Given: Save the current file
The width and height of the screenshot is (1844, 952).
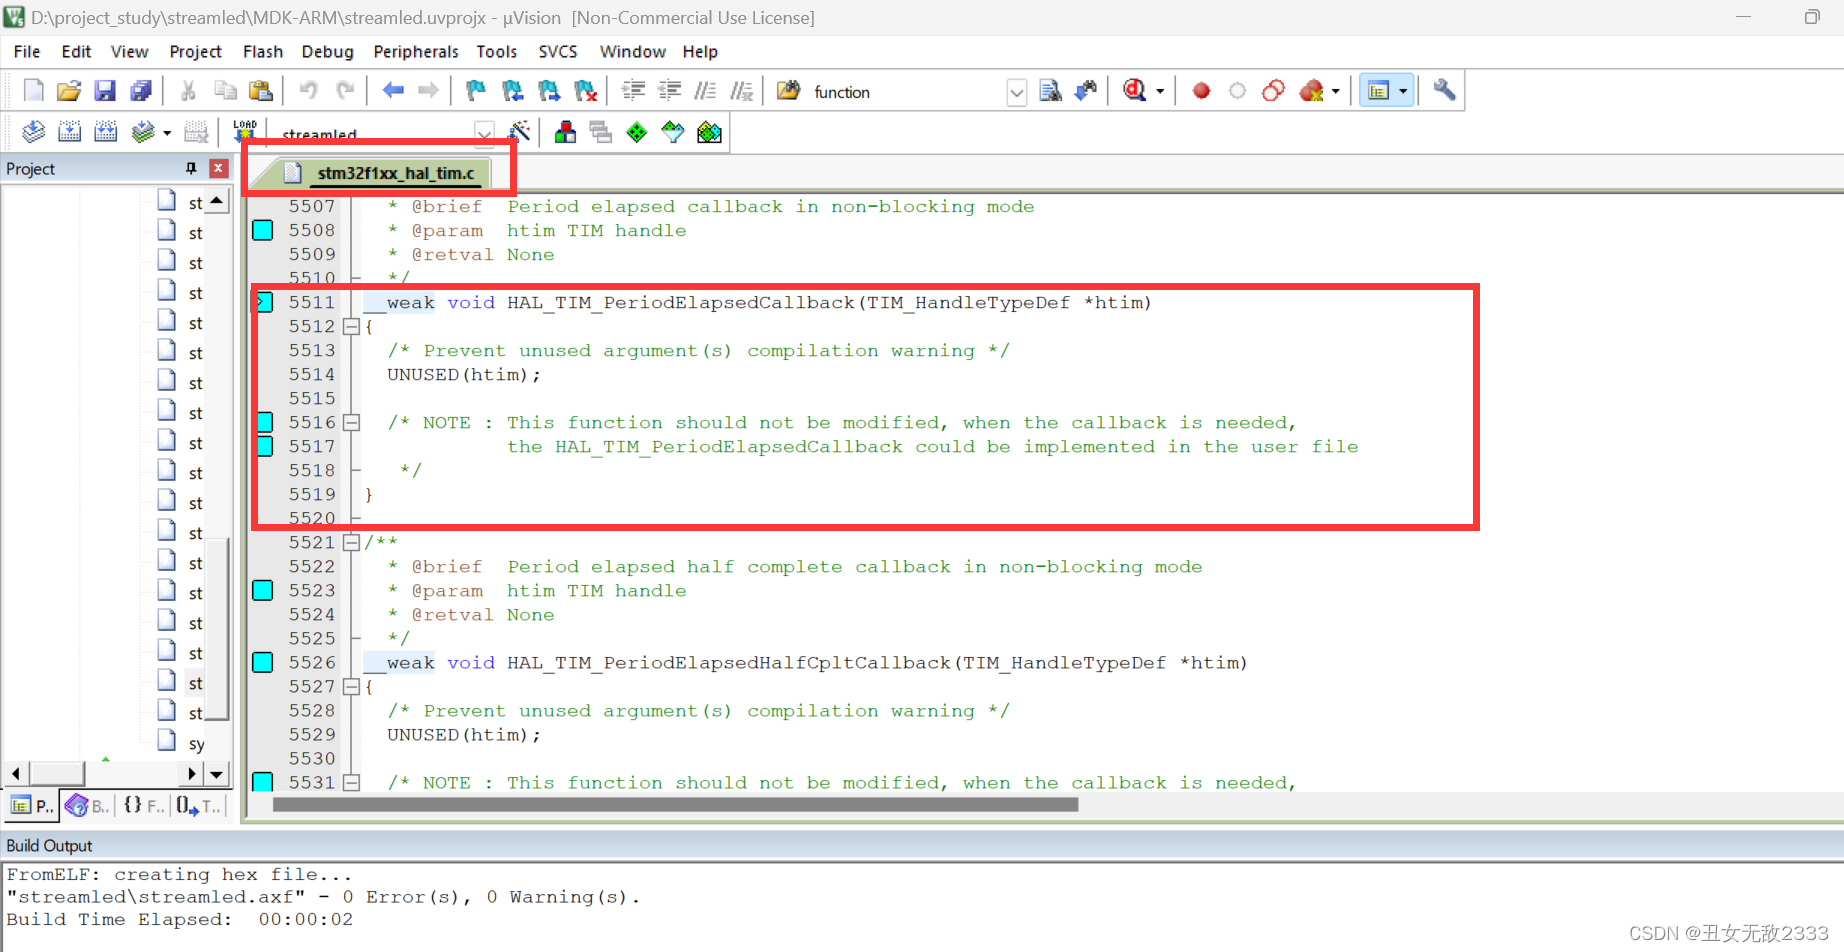Looking at the screenshot, I should tap(105, 91).
